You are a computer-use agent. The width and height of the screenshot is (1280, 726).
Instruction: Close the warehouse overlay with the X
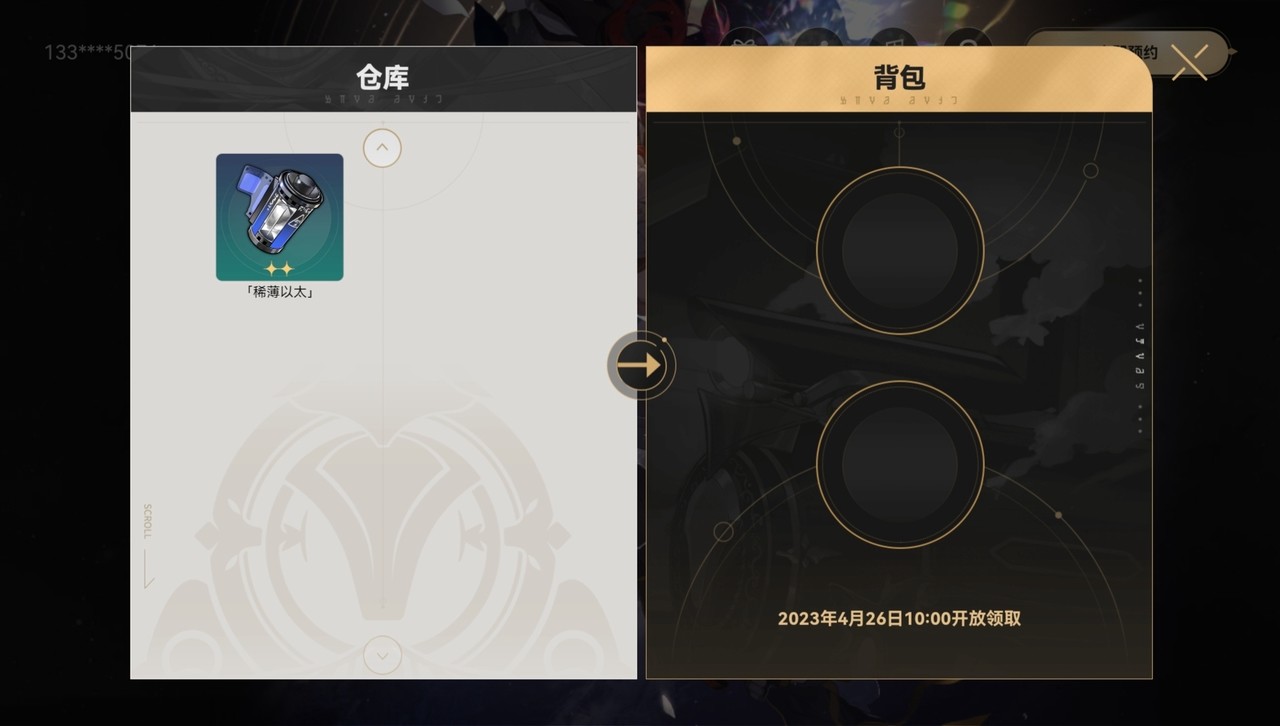tap(1190, 62)
